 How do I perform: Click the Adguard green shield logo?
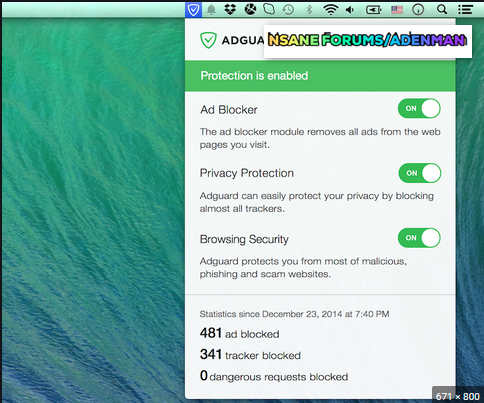click(209, 40)
